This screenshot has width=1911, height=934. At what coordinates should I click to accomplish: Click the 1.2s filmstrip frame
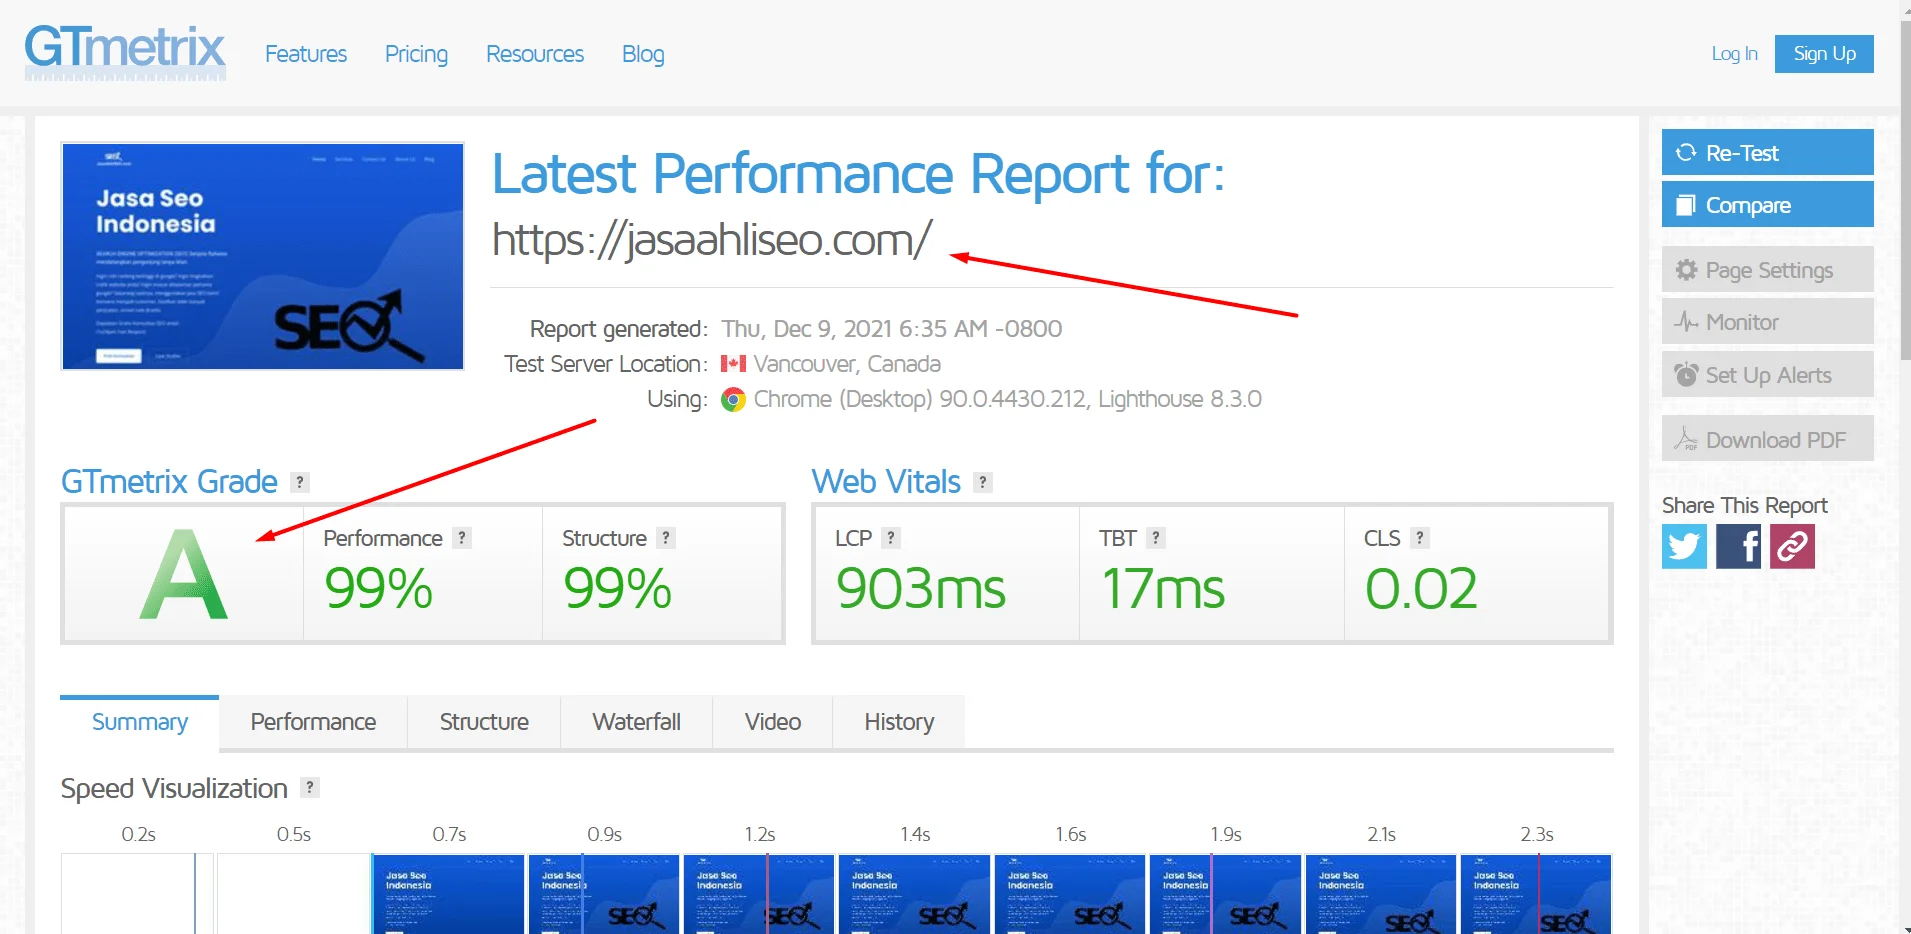(759, 894)
